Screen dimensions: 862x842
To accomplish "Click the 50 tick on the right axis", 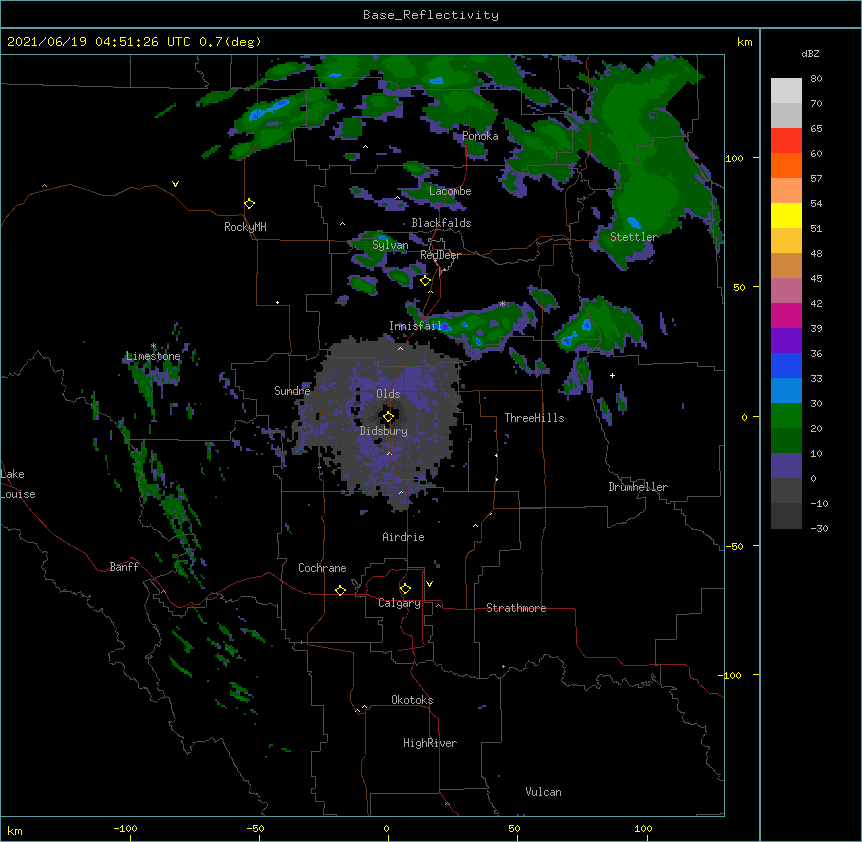I will (x=739, y=287).
